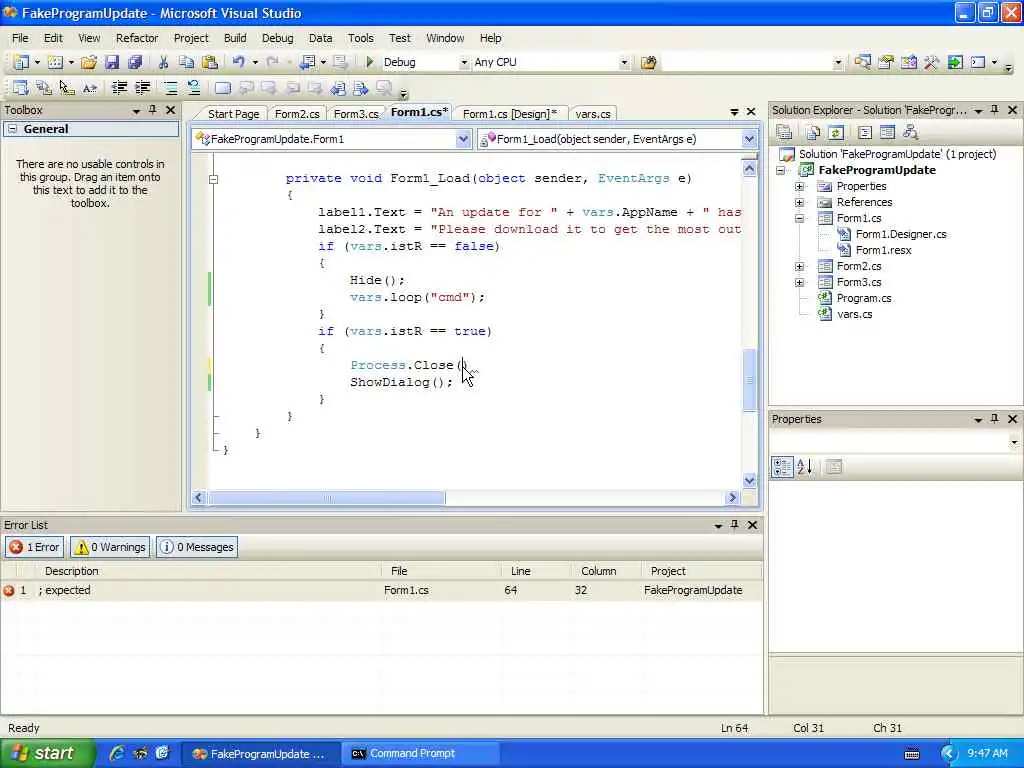The width and height of the screenshot is (1024, 768).
Task: Save the current file with the floppy disk icon
Action: click(112, 62)
